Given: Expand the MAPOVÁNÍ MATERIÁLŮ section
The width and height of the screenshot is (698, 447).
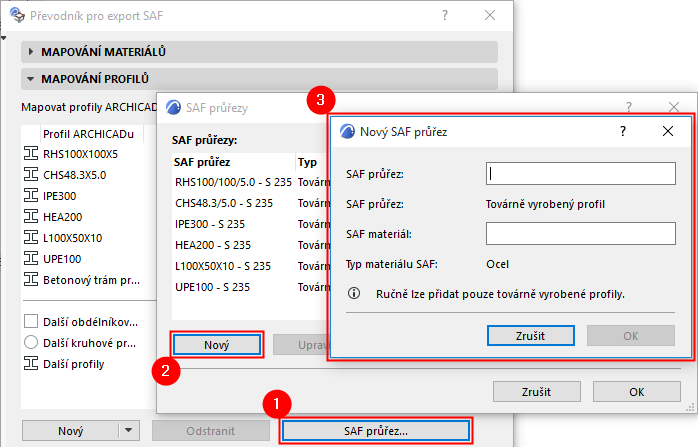Looking at the screenshot, I should [31, 52].
